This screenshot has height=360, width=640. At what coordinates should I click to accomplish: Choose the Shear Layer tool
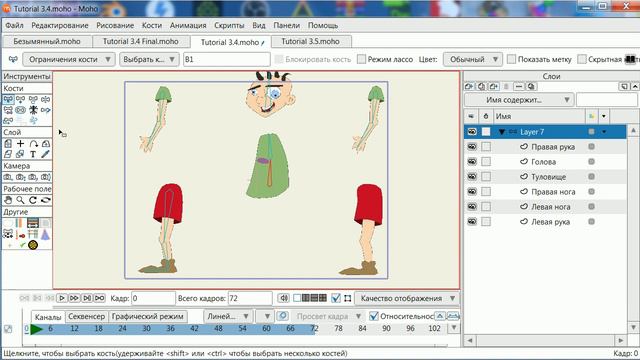(8, 154)
